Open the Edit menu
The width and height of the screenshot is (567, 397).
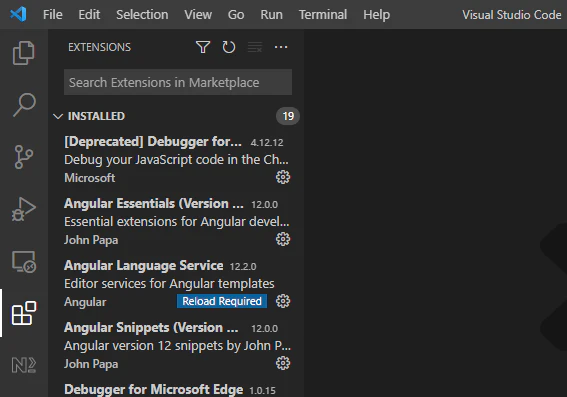click(89, 15)
